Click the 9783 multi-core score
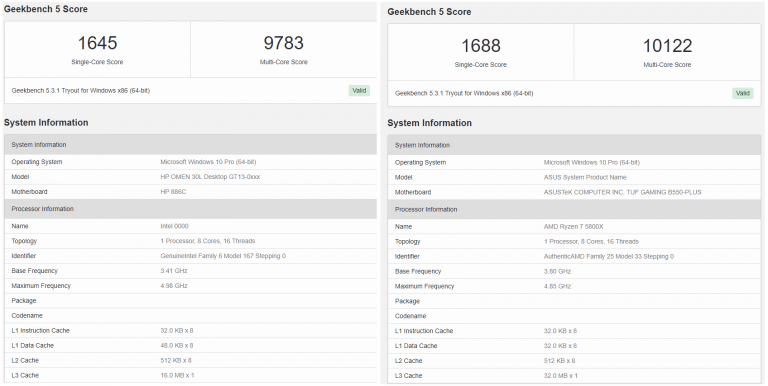 [284, 43]
